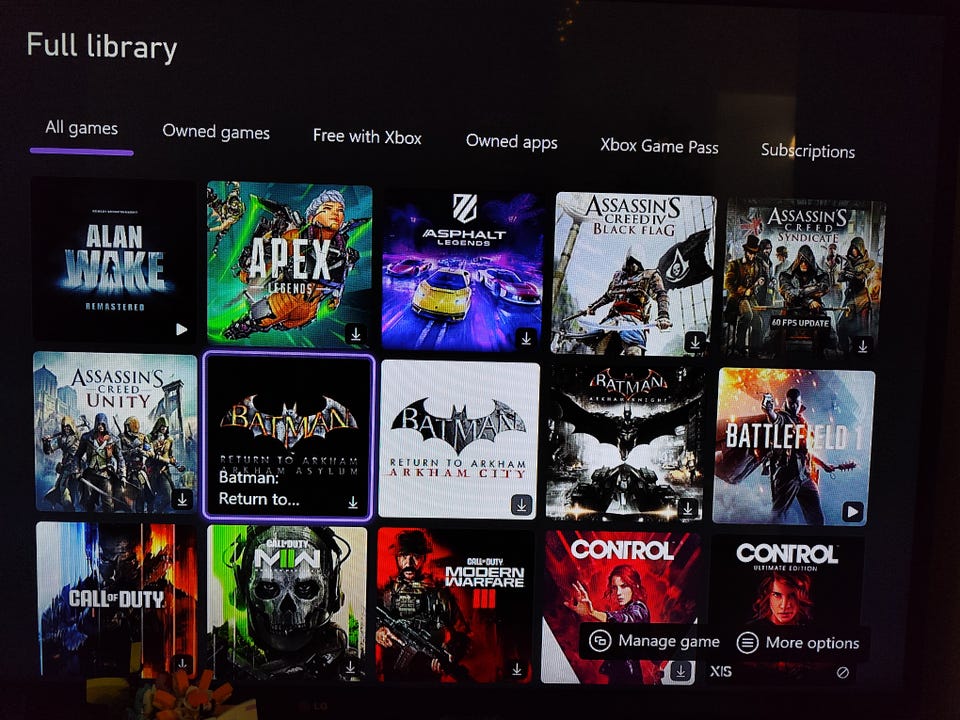The height and width of the screenshot is (720, 960).
Task: Select the Control Ultimate Edition tile
Action: point(786,609)
